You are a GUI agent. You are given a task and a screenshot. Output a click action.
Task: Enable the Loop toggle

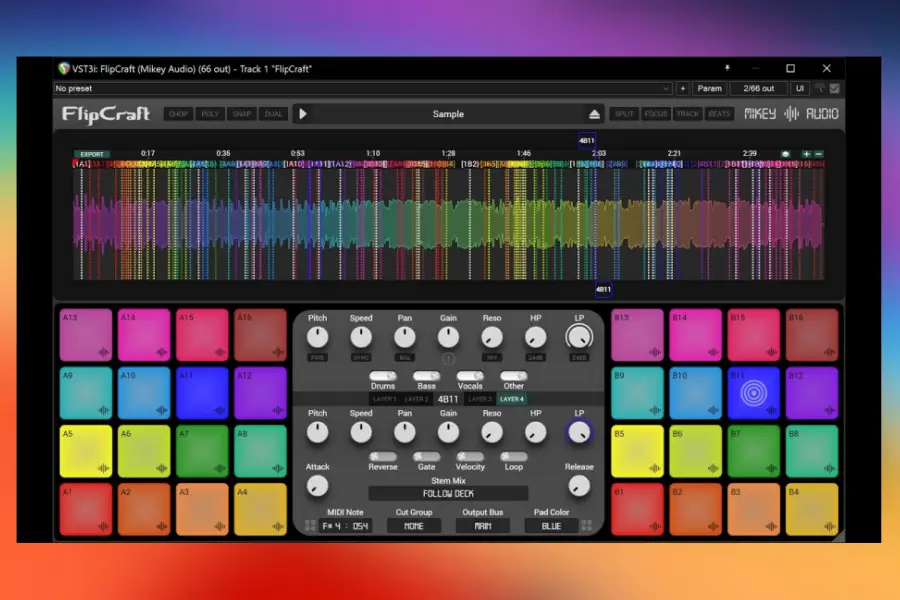[x=512, y=456]
